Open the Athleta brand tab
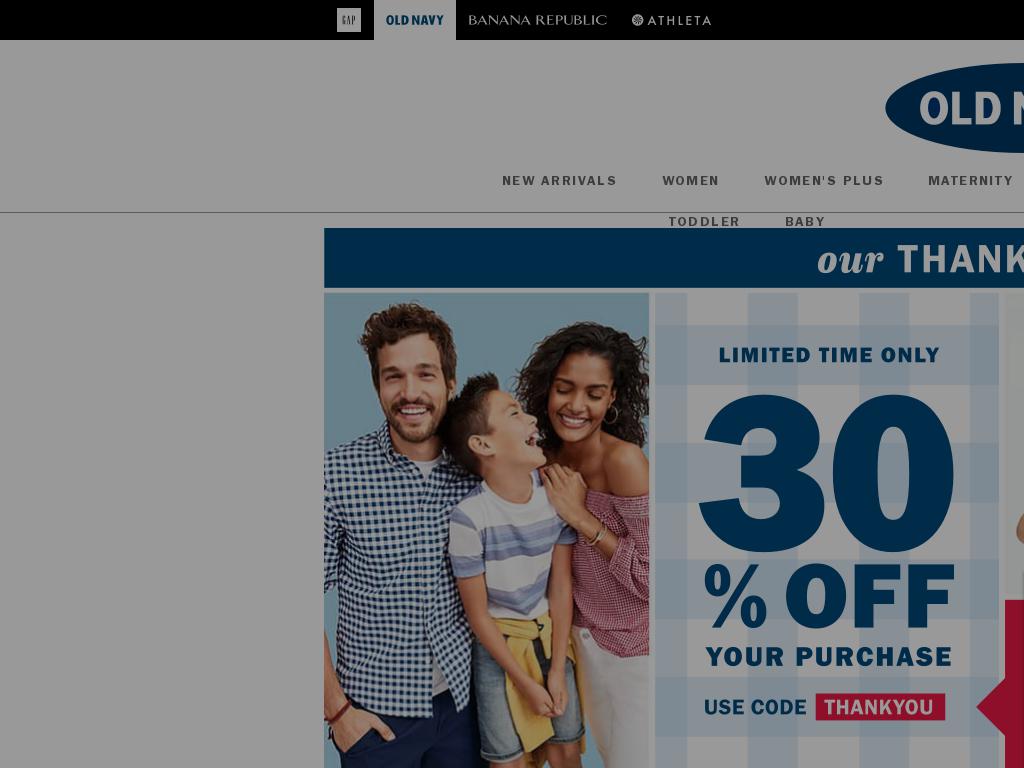 [671, 20]
